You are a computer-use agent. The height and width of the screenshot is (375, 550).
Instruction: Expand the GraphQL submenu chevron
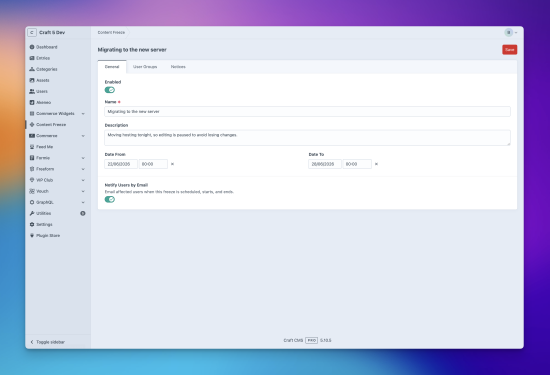pyautogui.click(x=83, y=202)
